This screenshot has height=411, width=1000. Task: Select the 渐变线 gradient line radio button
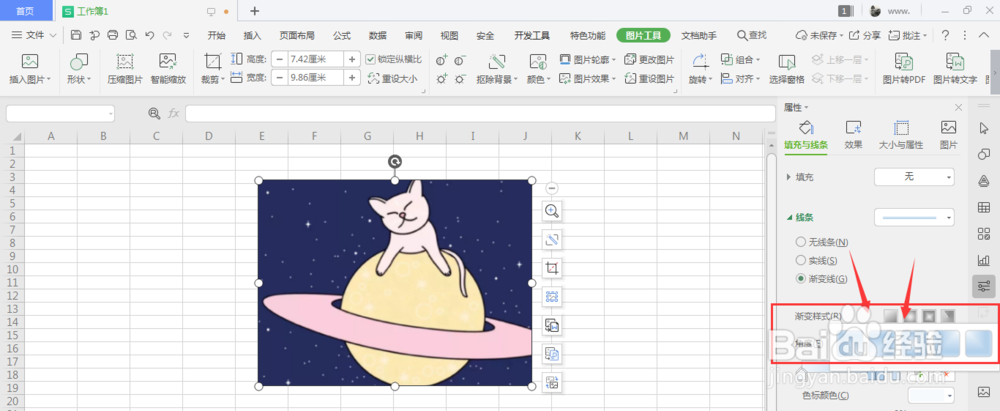800,278
